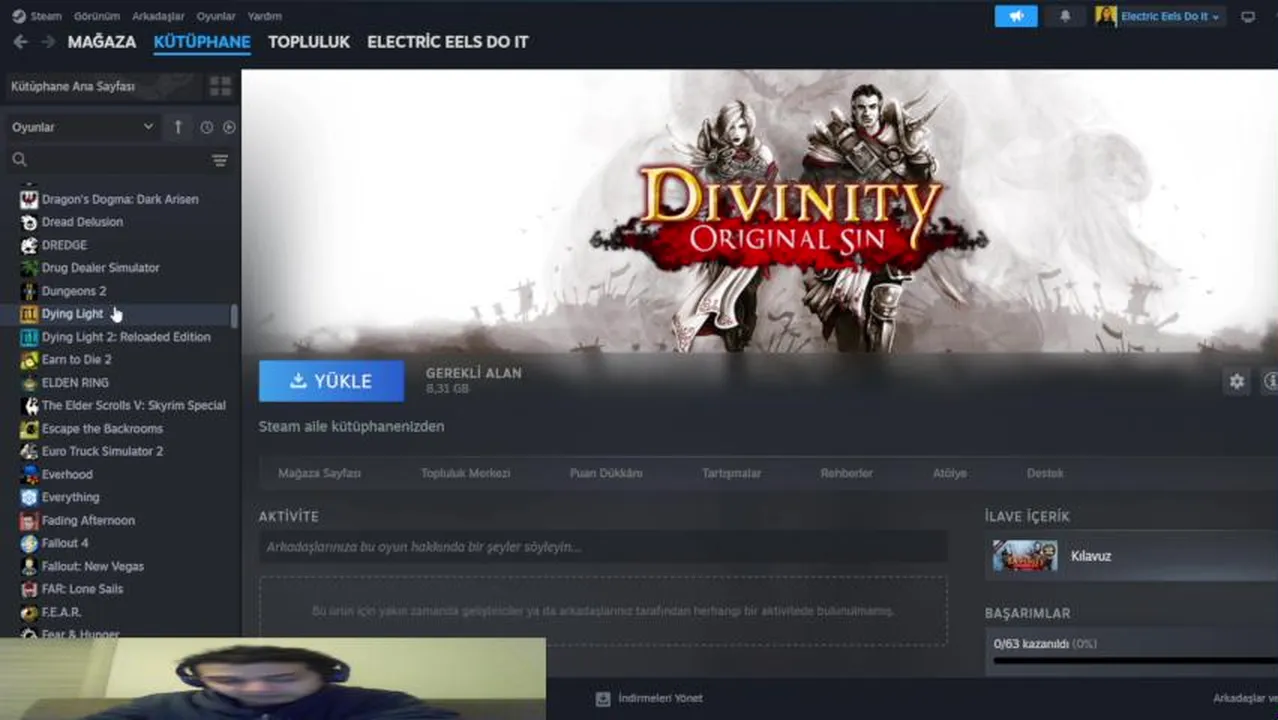Open the Kılavuz DLC thumbnail

[1025, 556]
